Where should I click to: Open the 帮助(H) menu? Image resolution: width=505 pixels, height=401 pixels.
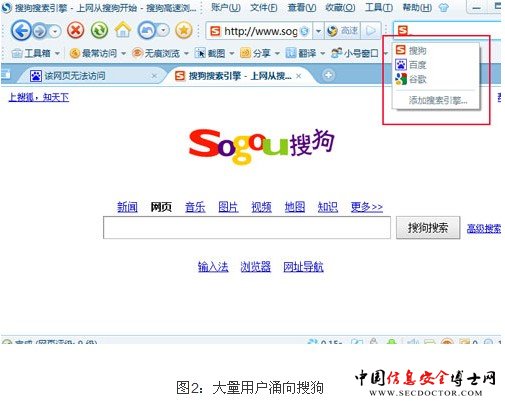(417, 7)
